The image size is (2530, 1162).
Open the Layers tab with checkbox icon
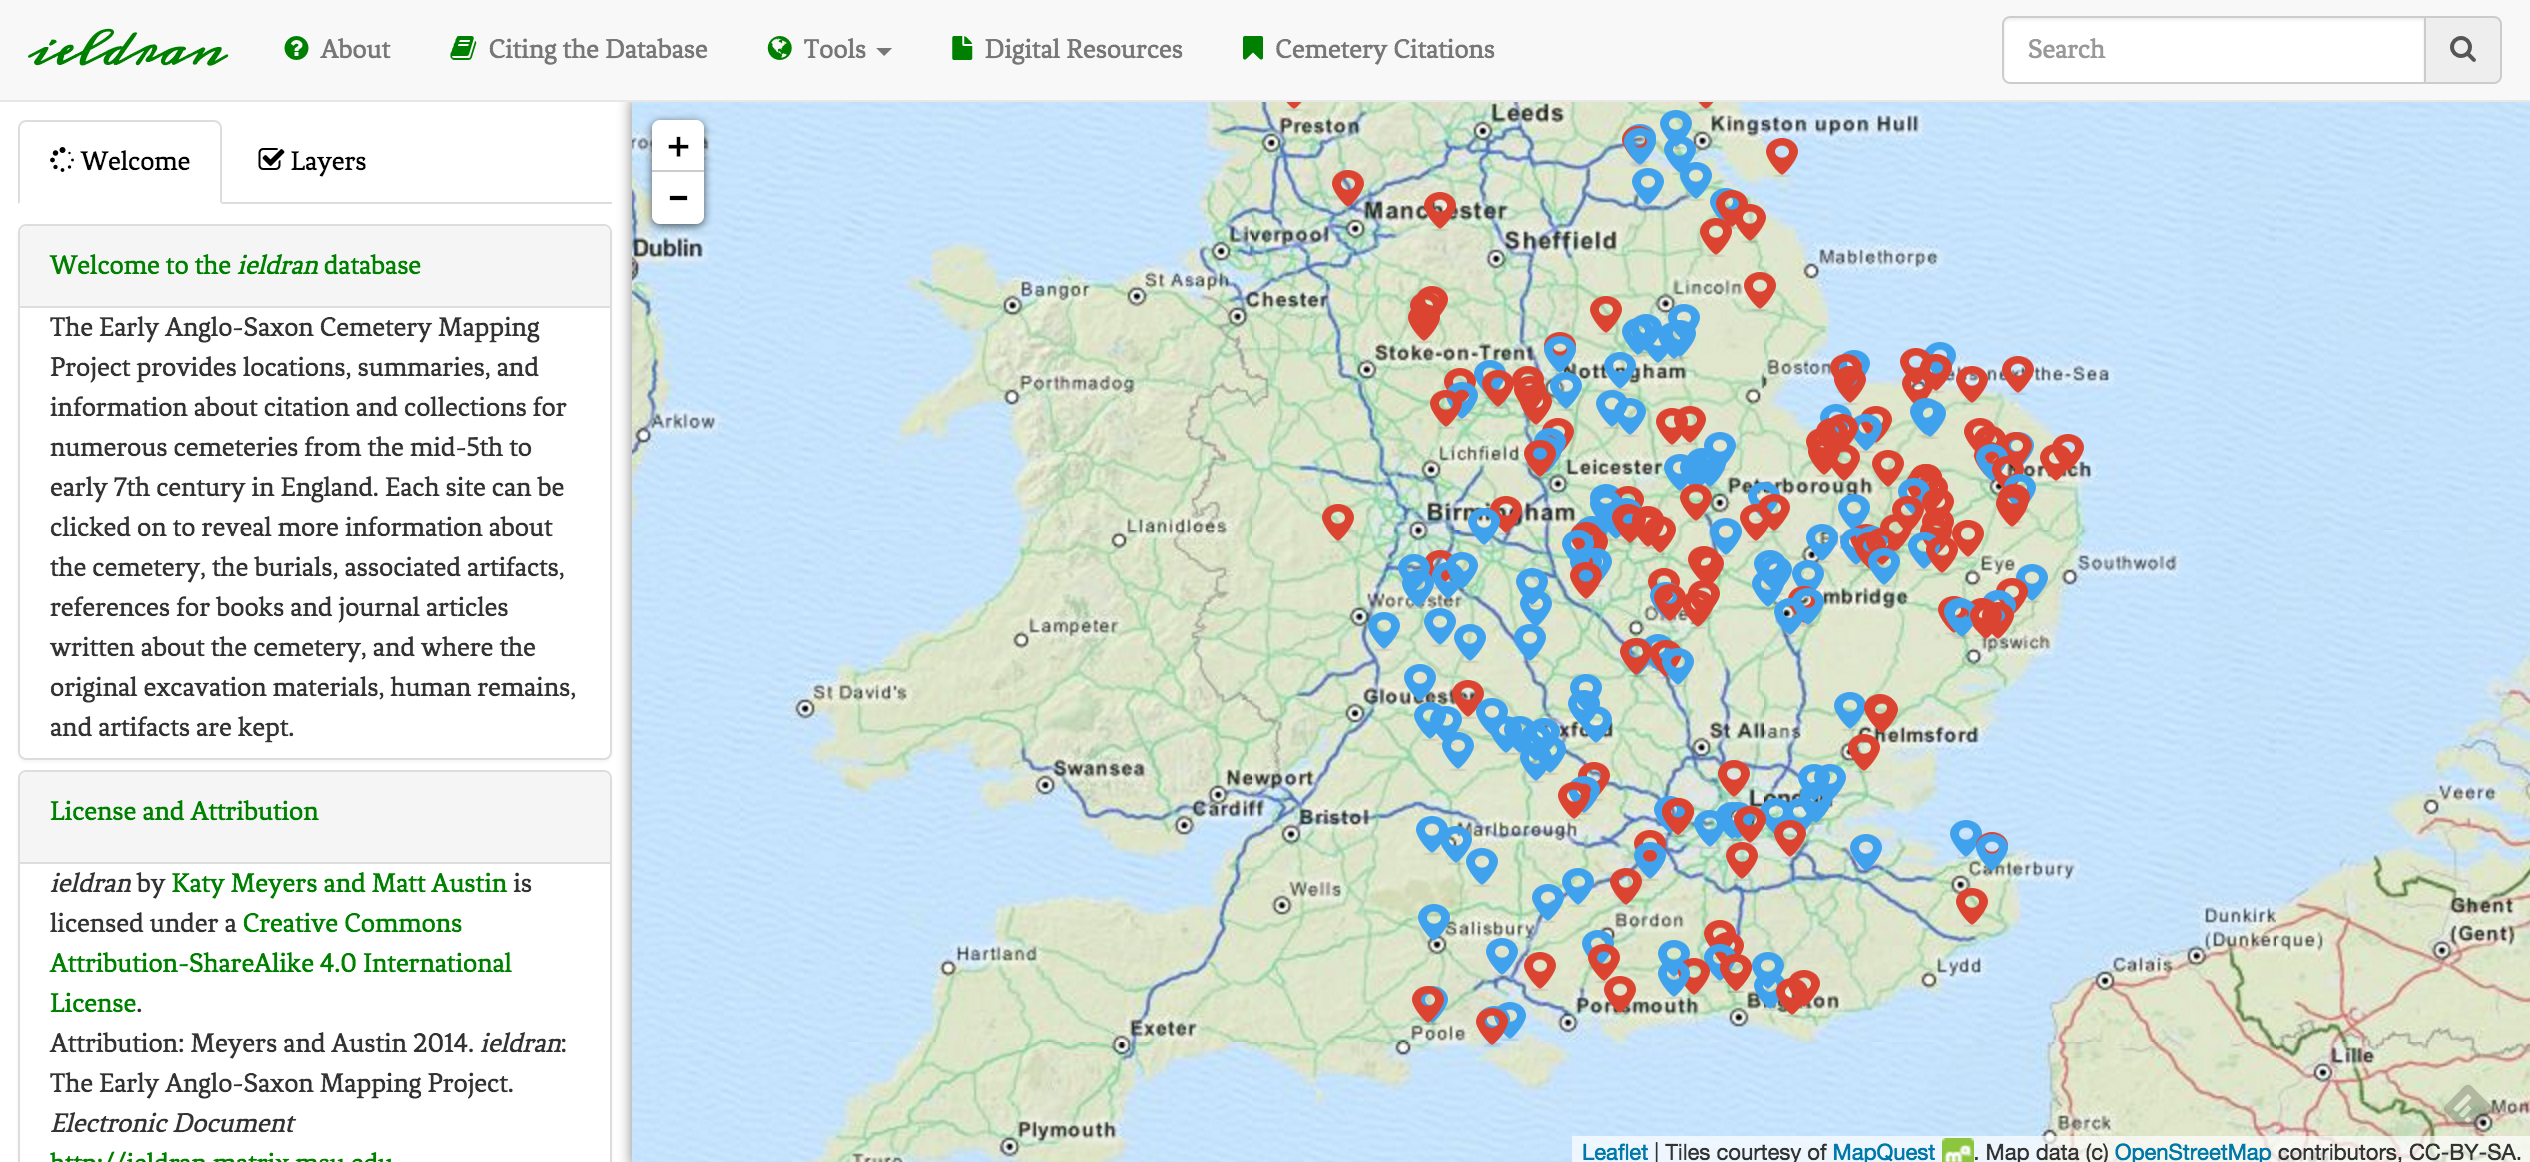[312, 161]
